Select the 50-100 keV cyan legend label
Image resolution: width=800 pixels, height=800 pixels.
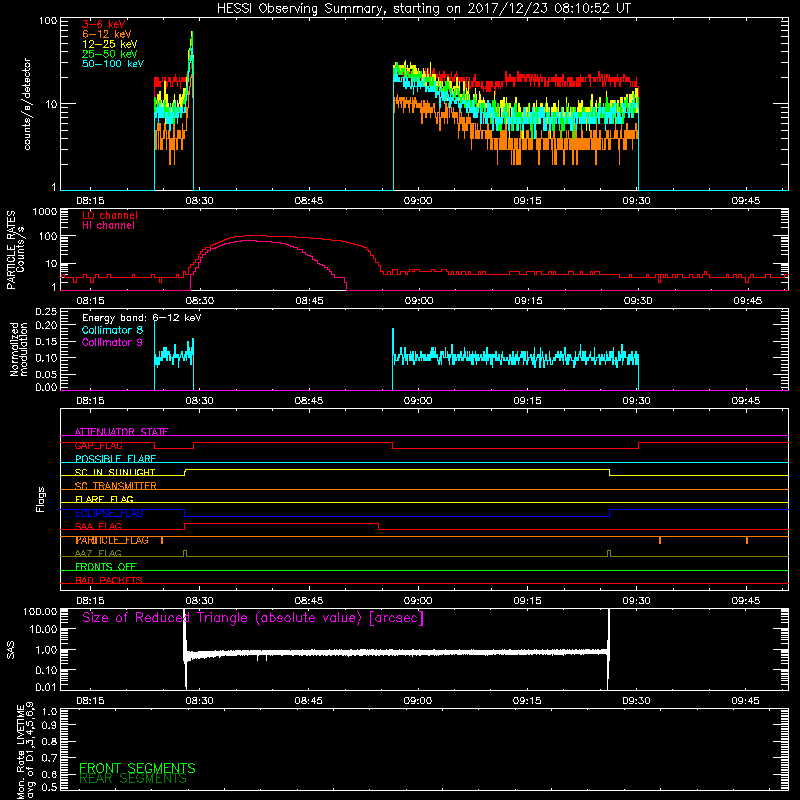pos(113,64)
